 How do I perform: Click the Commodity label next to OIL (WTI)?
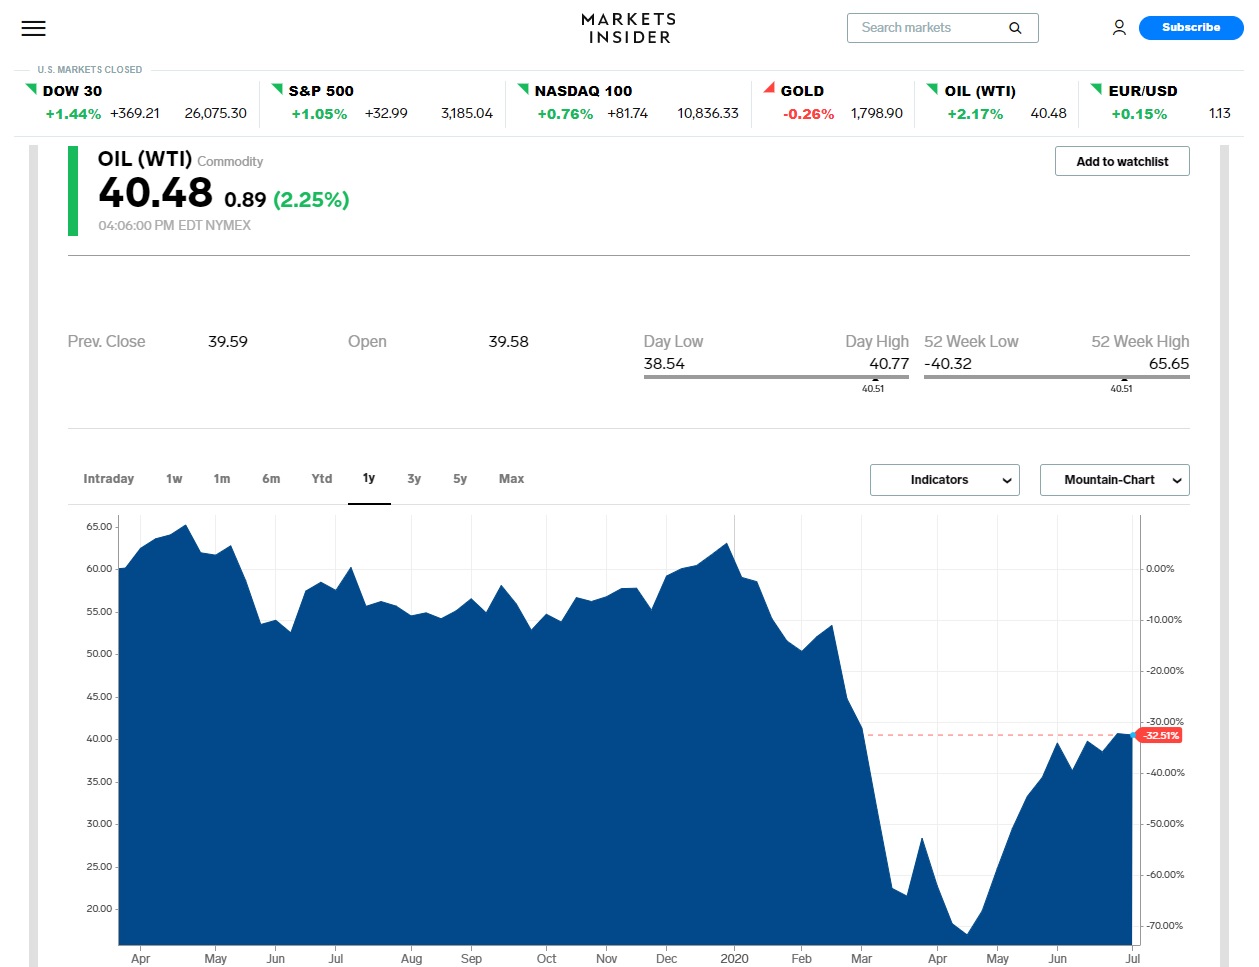(x=230, y=161)
